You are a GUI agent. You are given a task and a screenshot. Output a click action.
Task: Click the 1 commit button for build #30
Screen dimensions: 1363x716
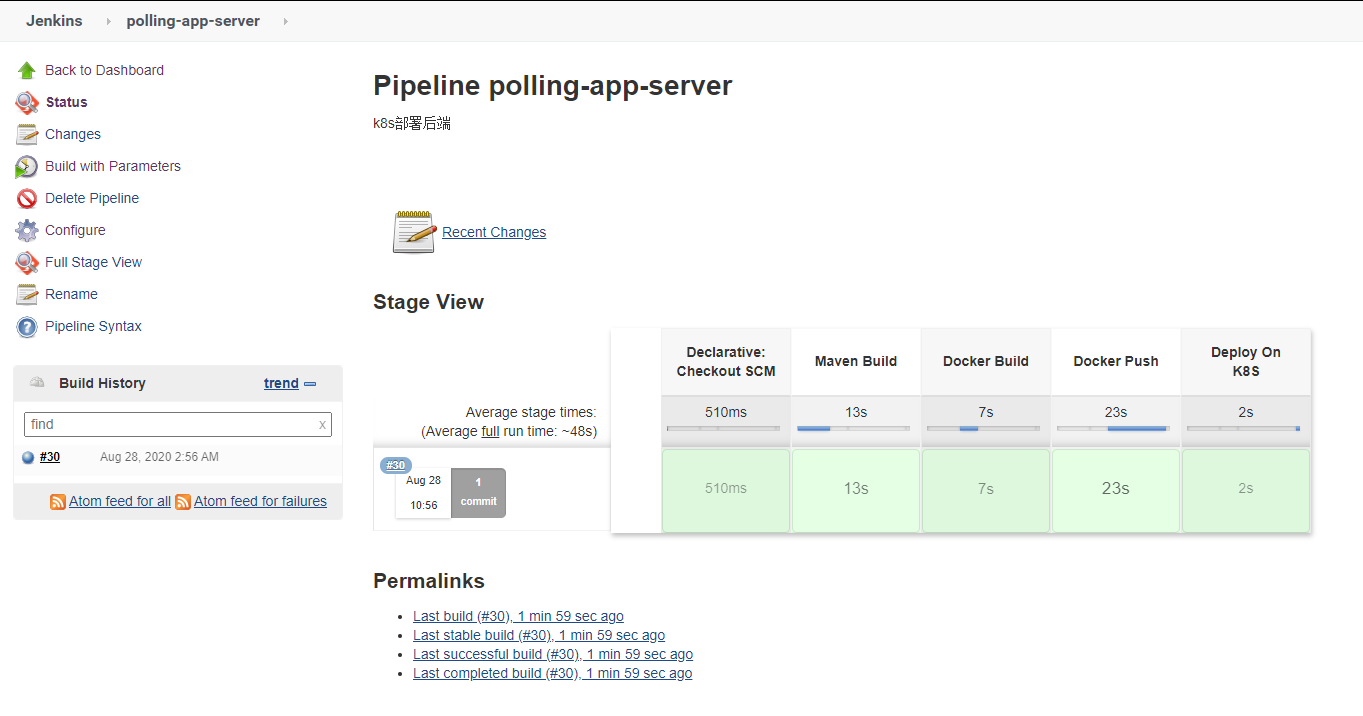[x=478, y=492]
